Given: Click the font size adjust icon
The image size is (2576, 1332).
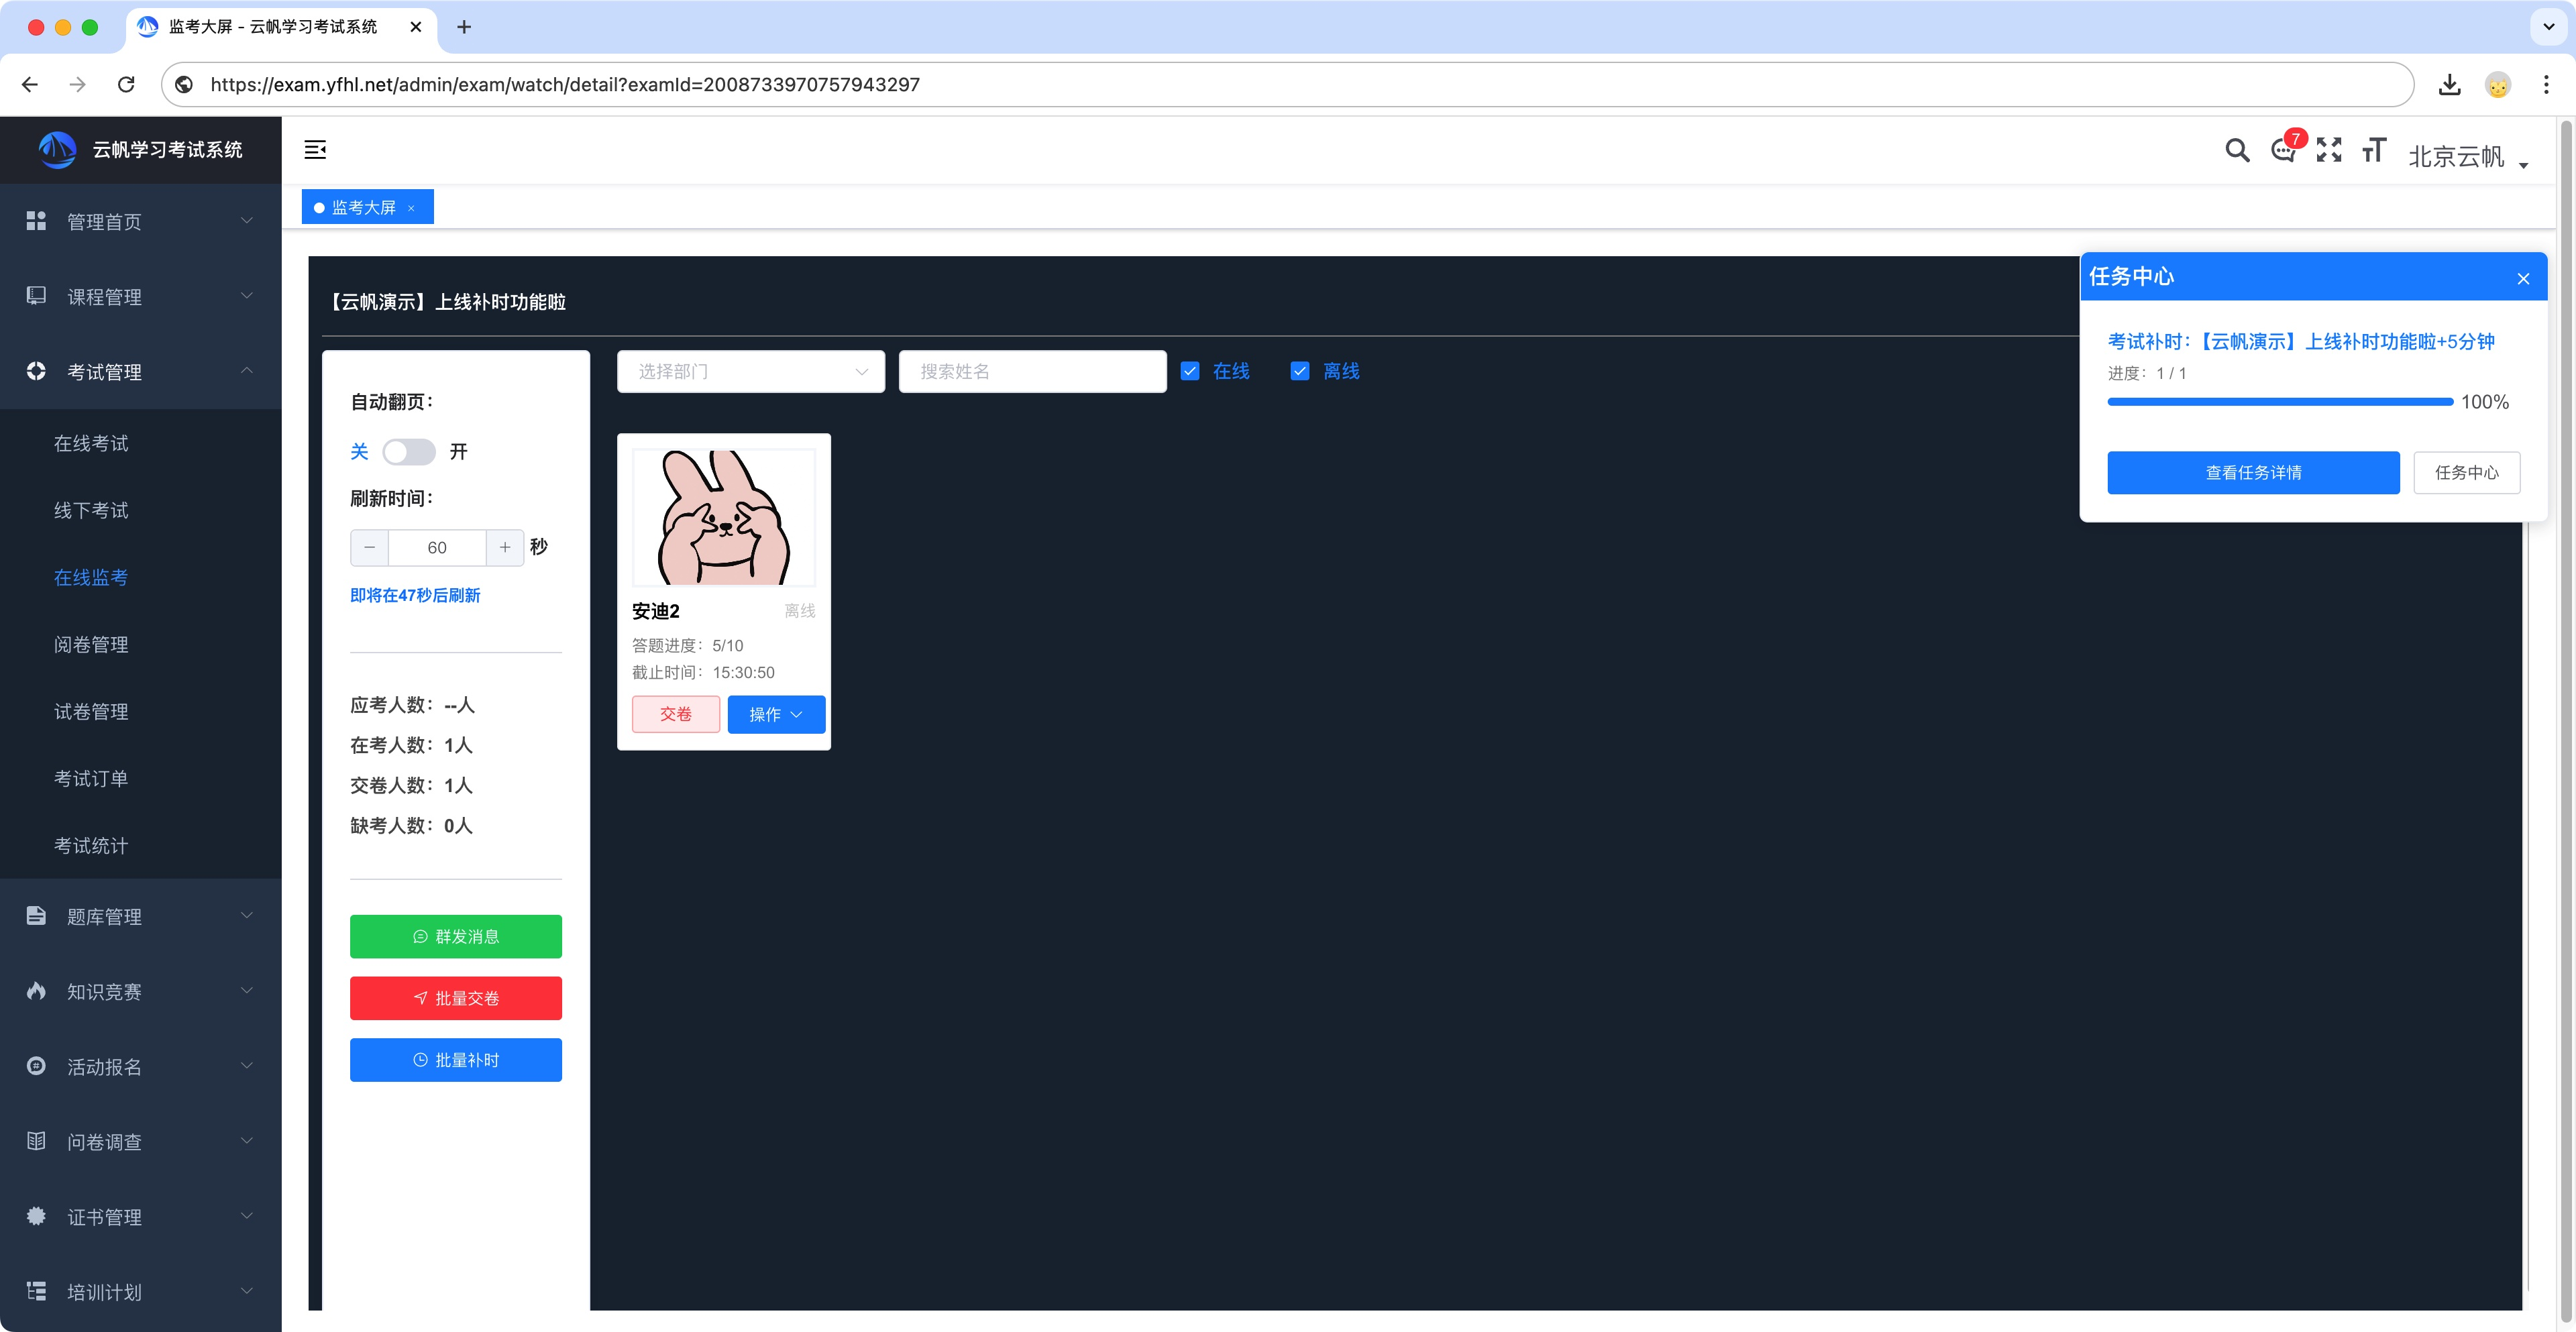Looking at the screenshot, I should tap(2374, 151).
